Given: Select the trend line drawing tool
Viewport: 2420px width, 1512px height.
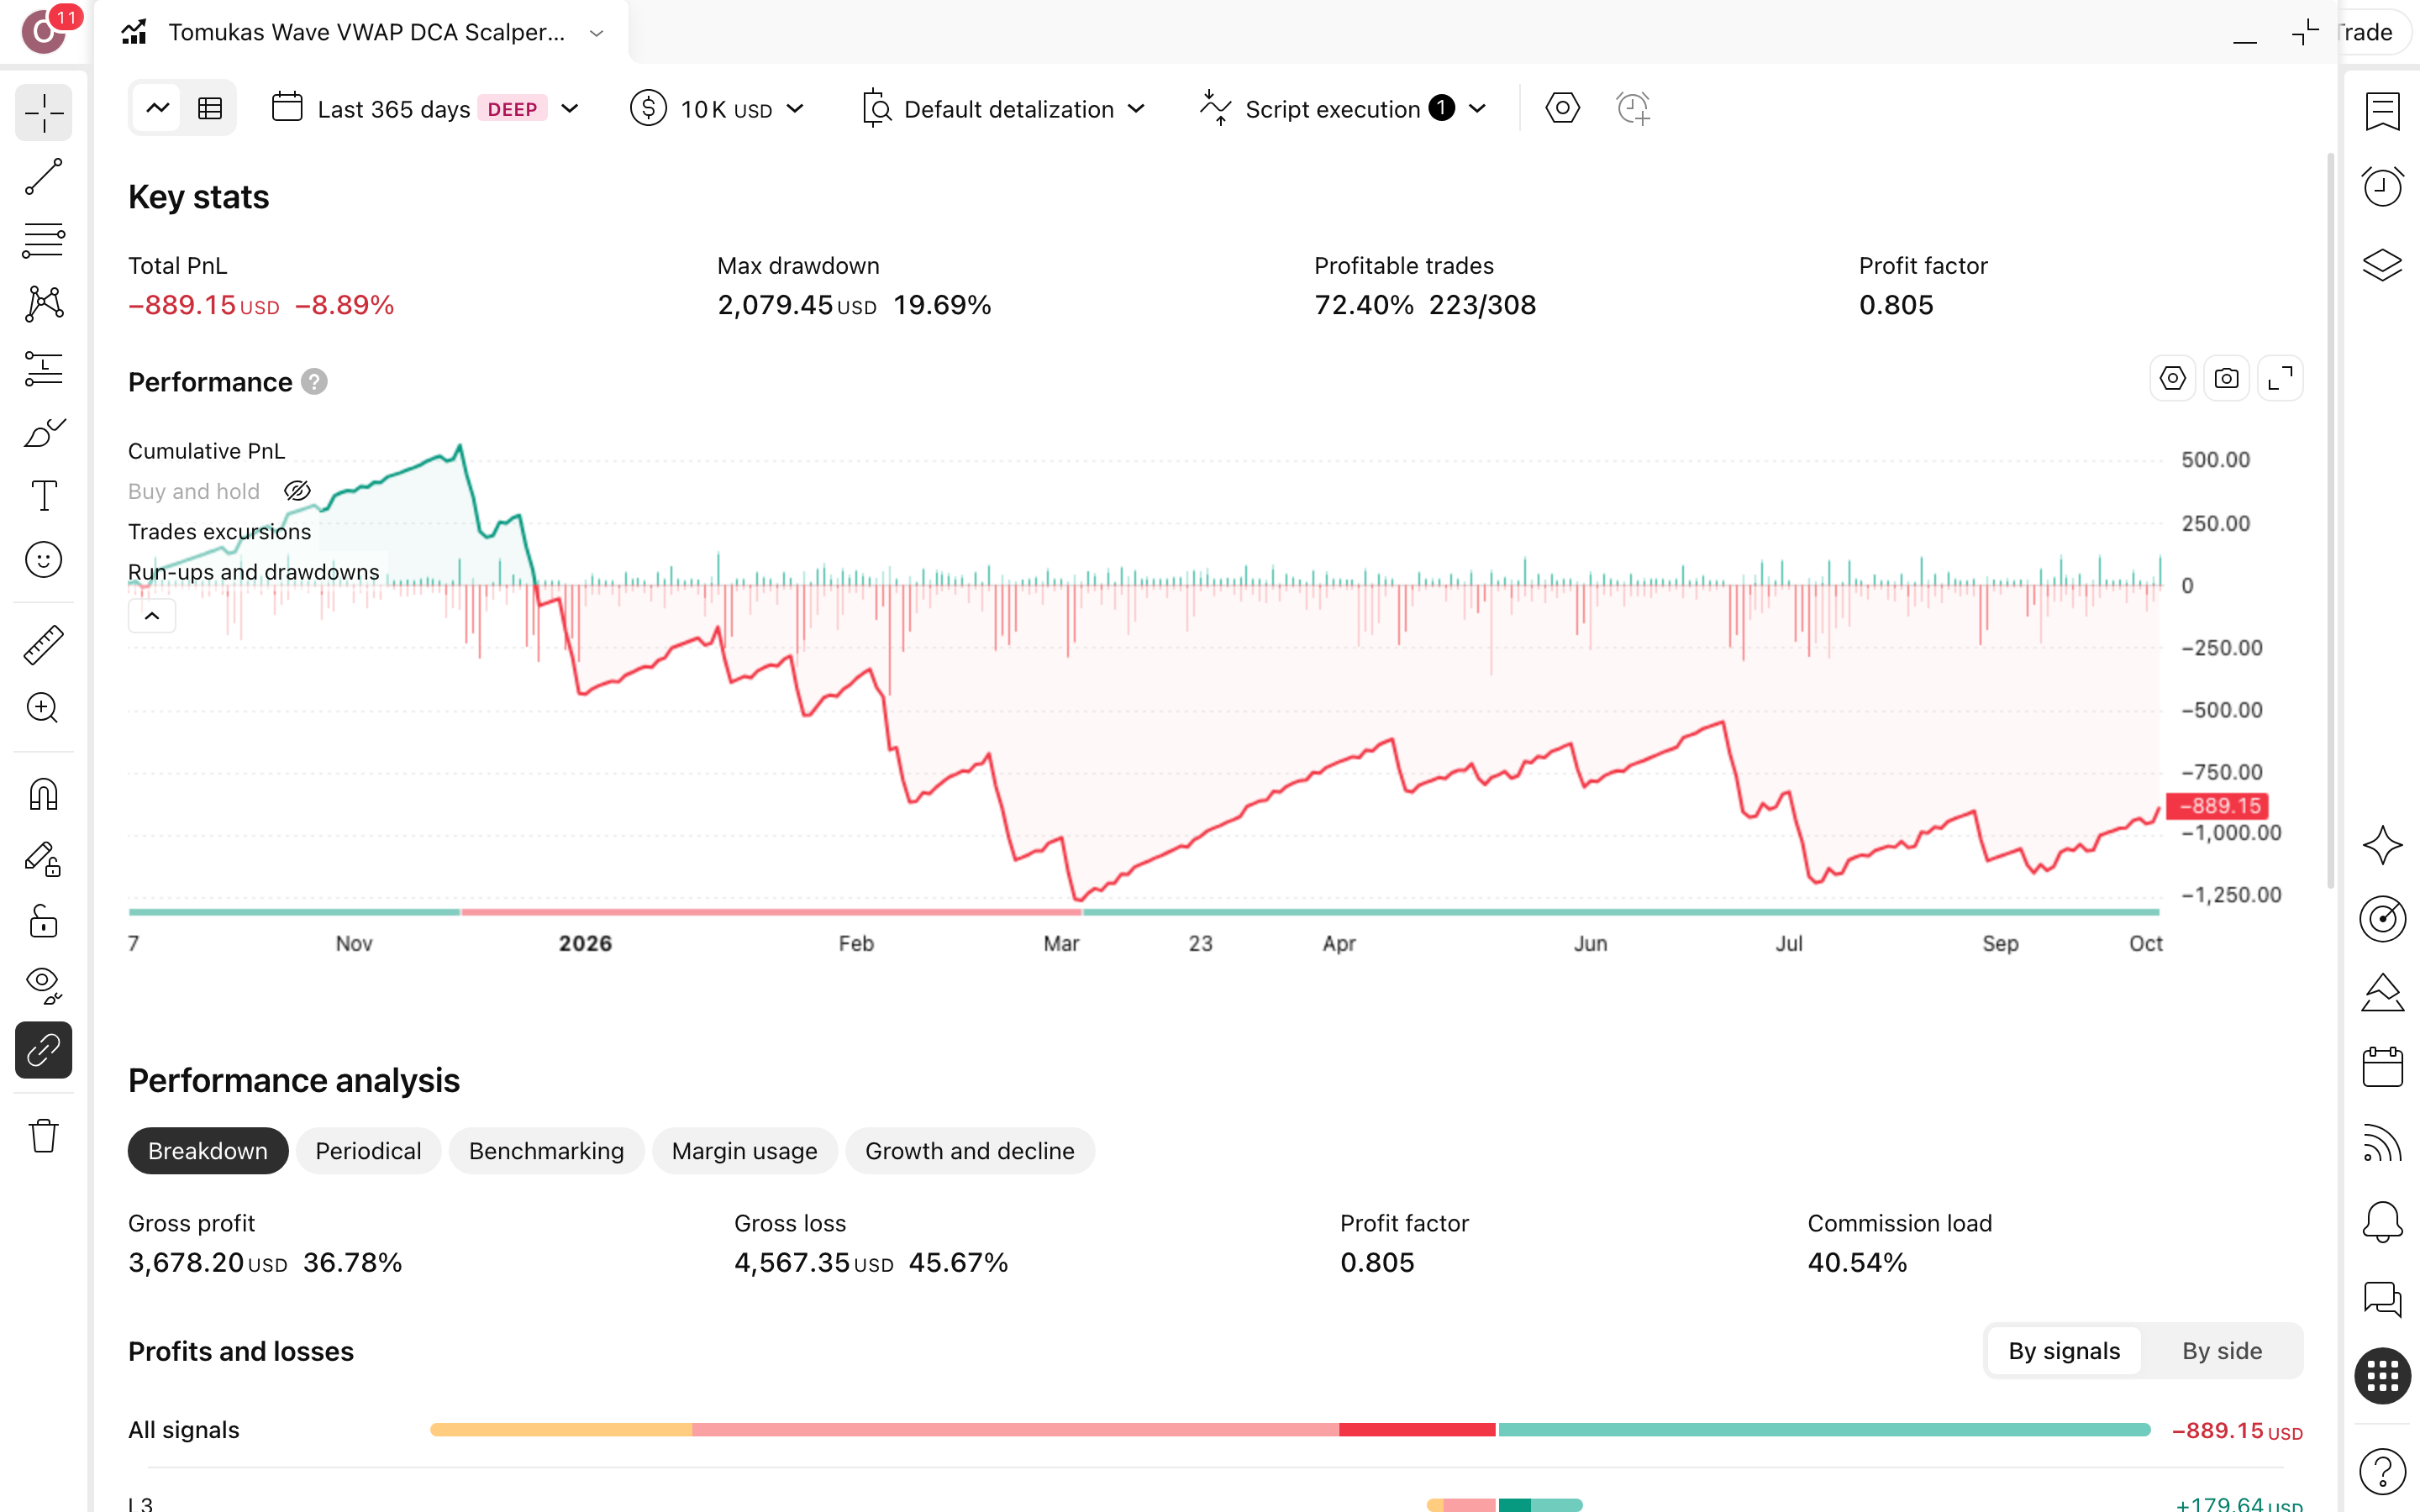Looking at the screenshot, I should [44, 177].
